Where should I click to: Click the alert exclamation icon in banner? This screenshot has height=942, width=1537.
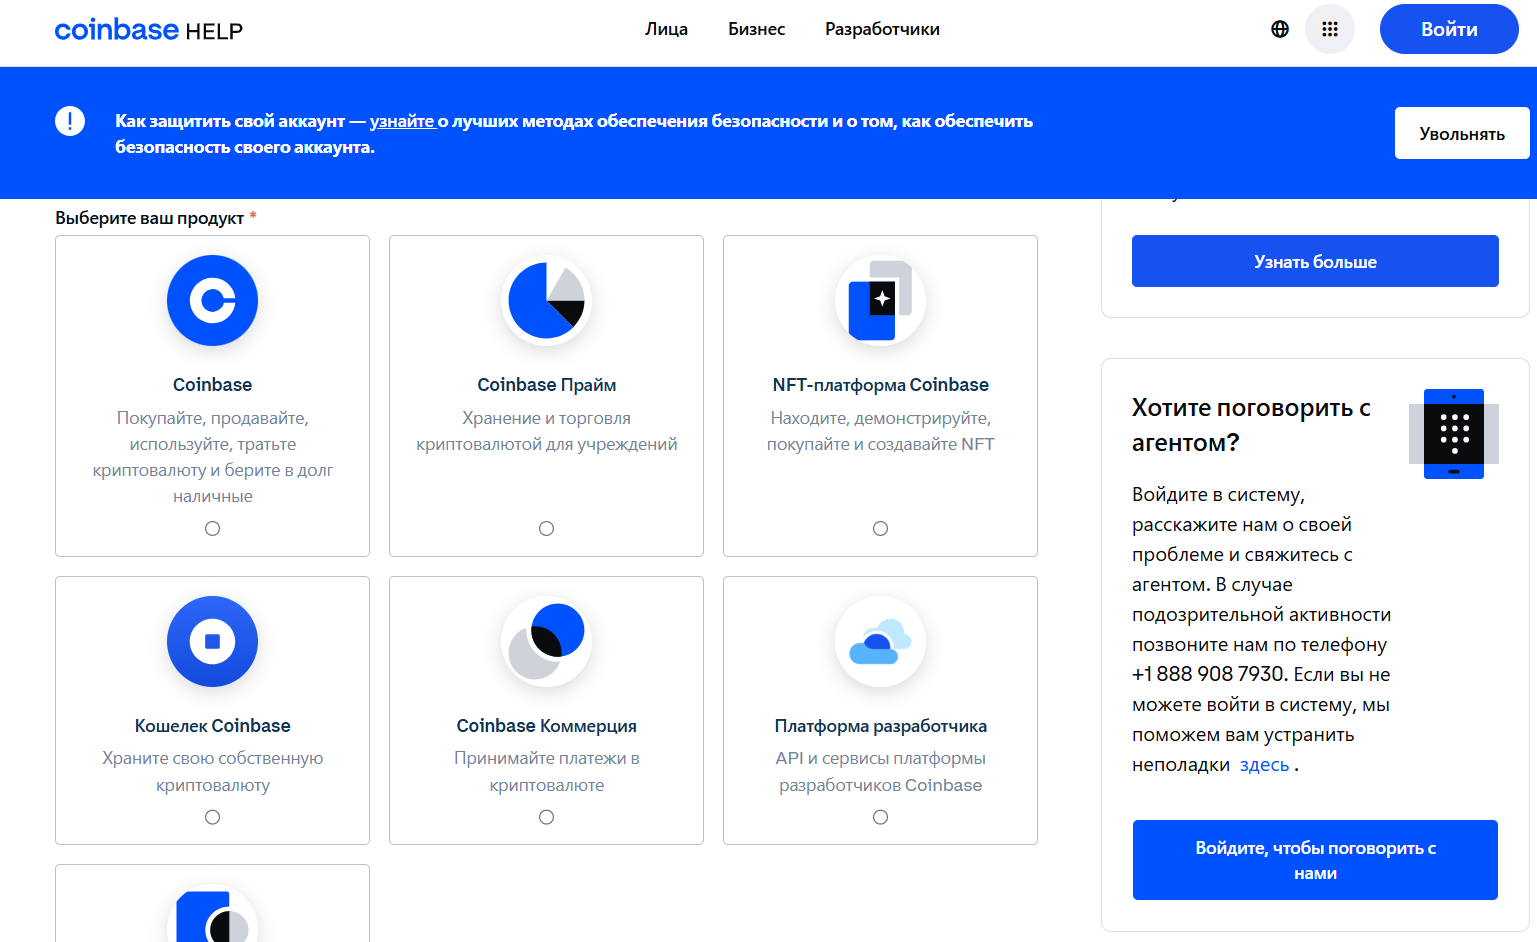pyautogui.click(x=70, y=121)
